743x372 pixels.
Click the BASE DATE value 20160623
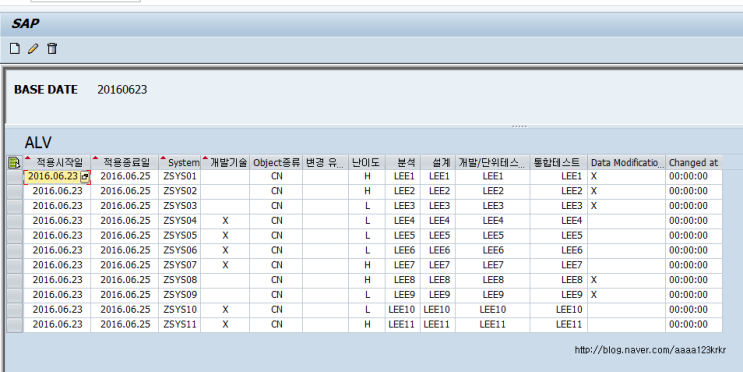(x=122, y=90)
